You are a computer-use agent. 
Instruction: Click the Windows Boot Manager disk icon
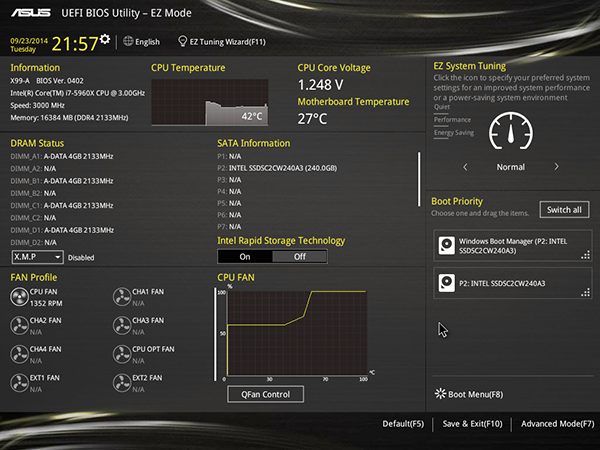click(446, 245)
